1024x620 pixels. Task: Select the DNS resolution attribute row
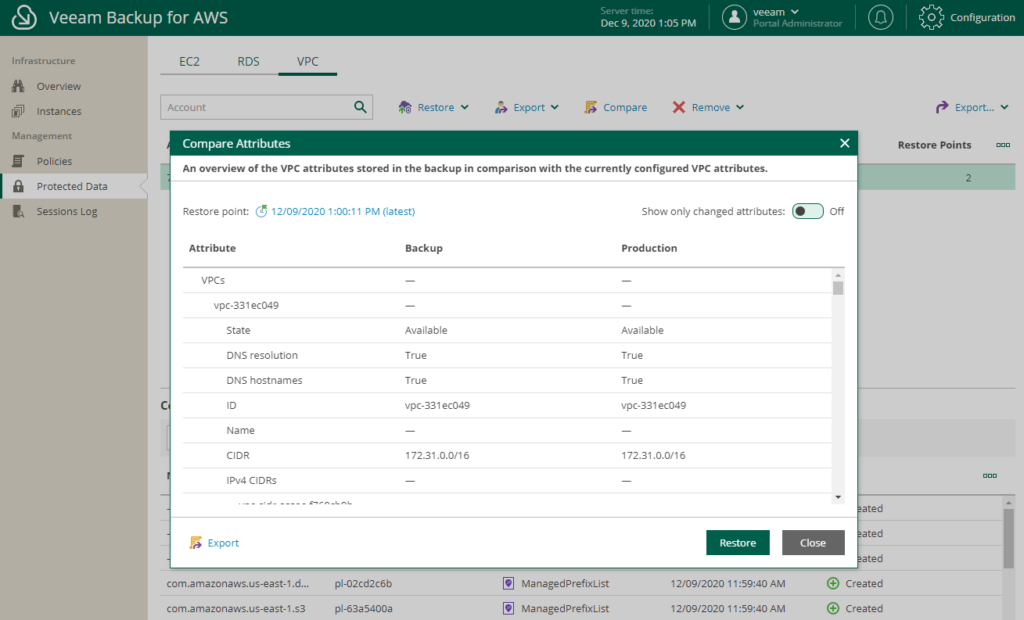pyautogui.click(x=507, y=355)
